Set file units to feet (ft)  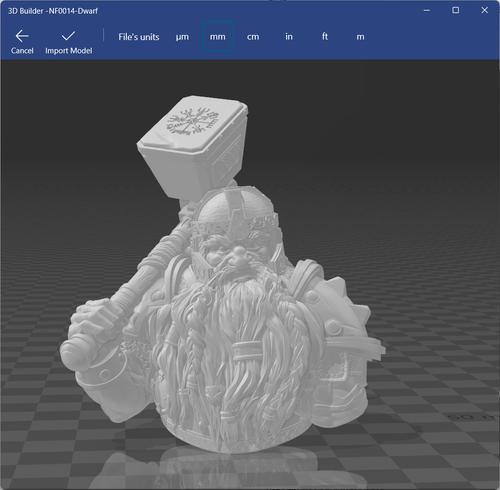pos(325,36)
